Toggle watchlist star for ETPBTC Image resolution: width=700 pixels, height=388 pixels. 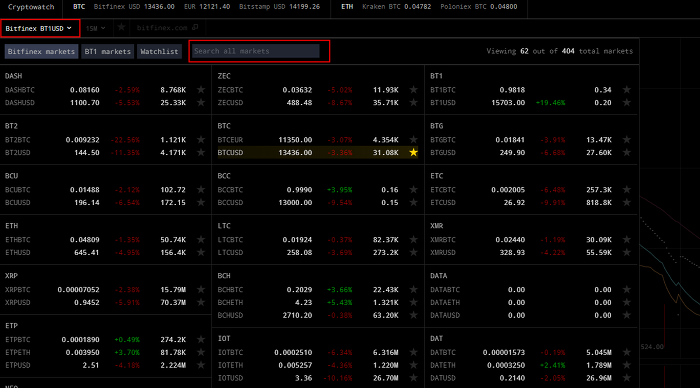(x=201, y=340)
